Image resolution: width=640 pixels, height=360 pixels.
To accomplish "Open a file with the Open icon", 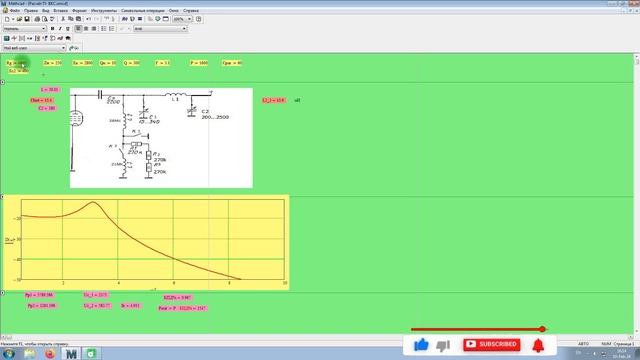I will (x=19, y=19).
